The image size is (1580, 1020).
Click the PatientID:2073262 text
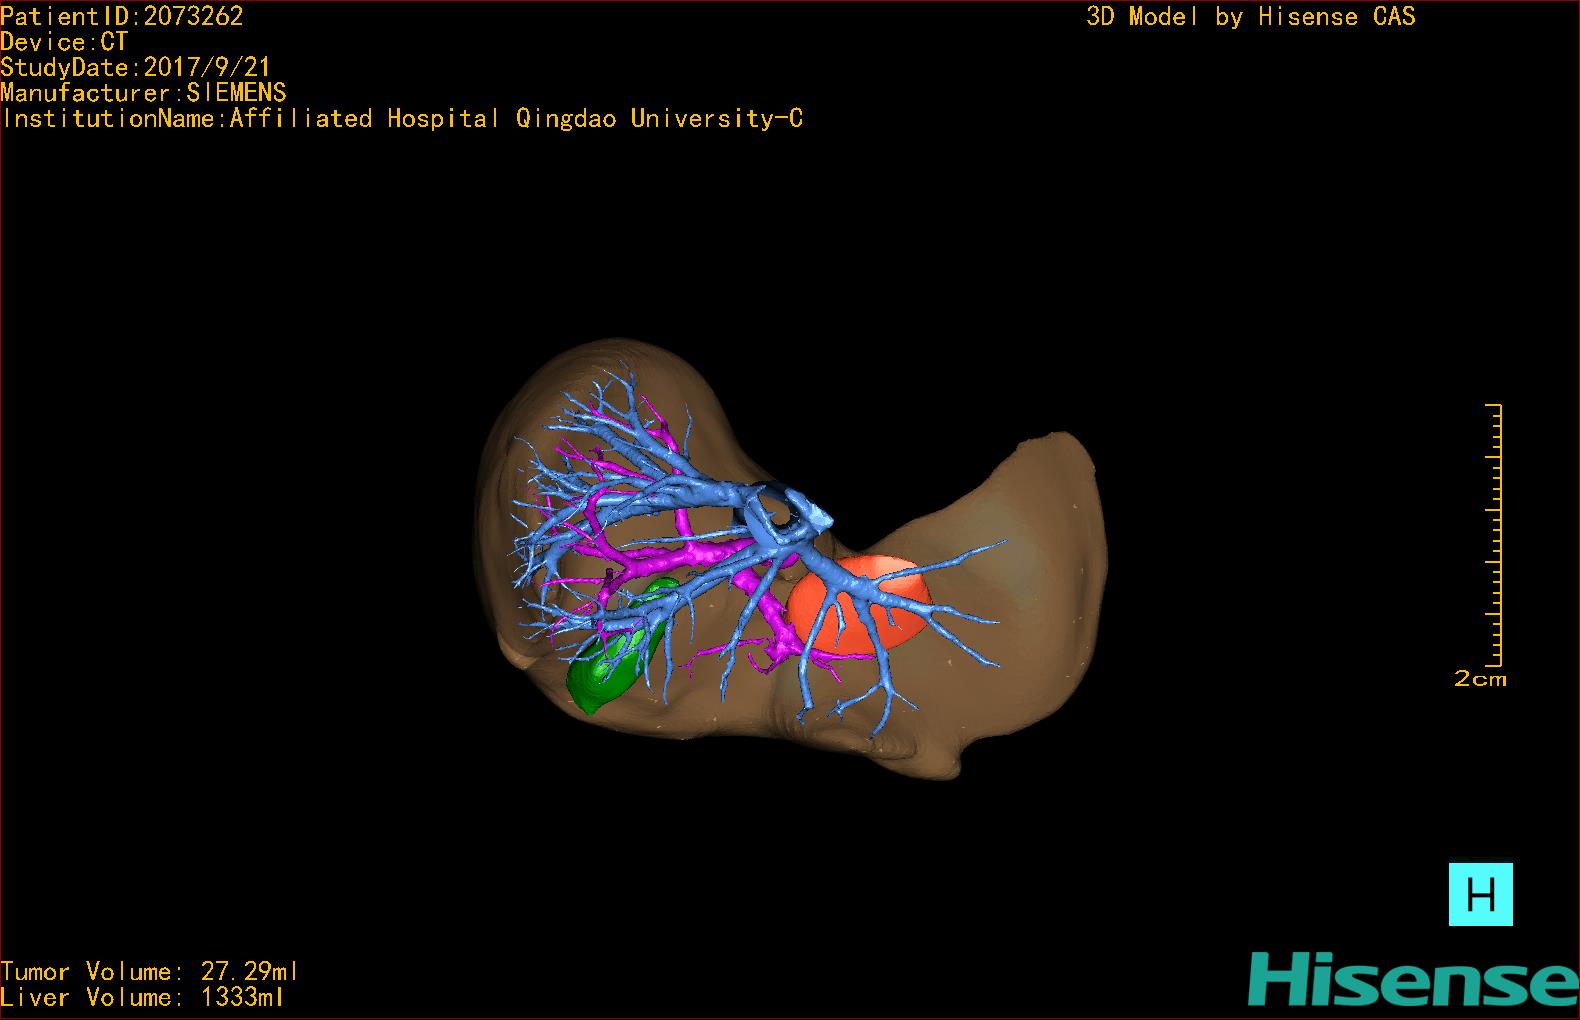click(x=122, y=16)
